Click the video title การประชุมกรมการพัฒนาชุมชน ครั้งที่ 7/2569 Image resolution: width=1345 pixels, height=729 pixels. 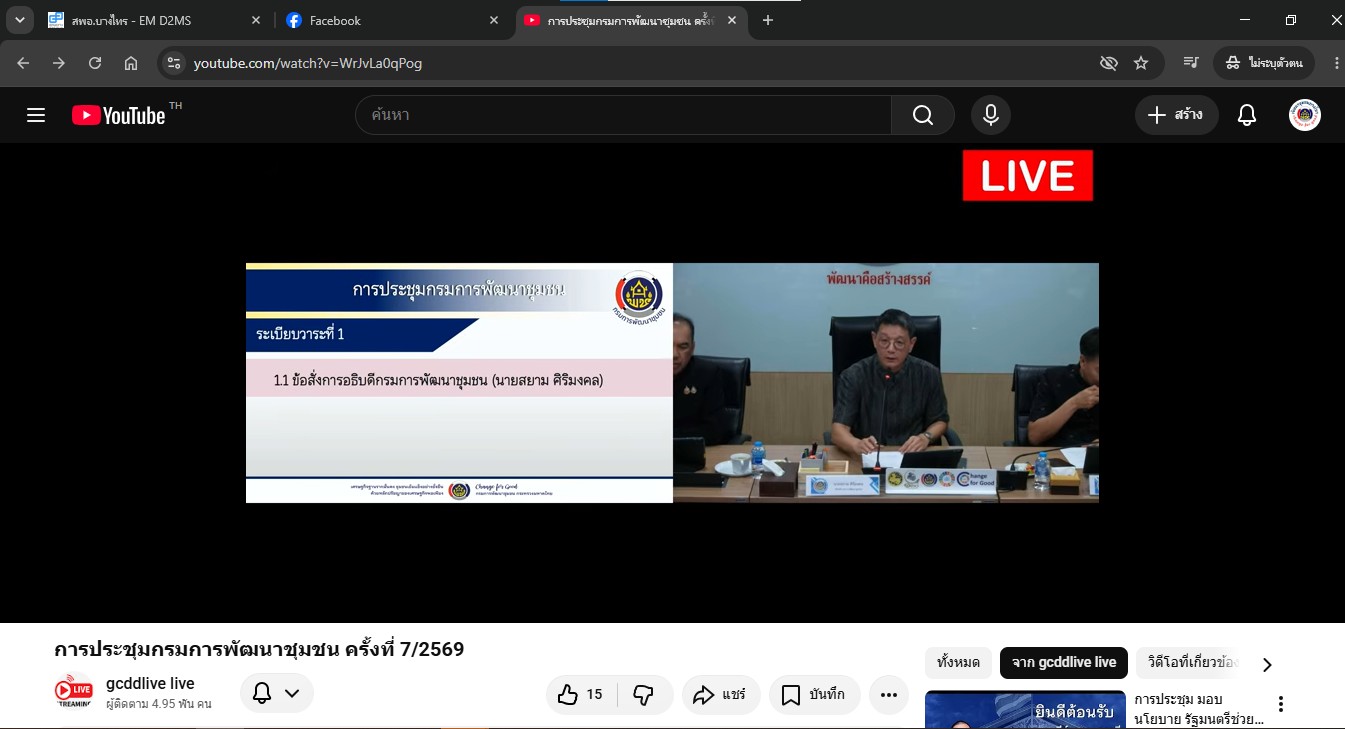point(259,649)
